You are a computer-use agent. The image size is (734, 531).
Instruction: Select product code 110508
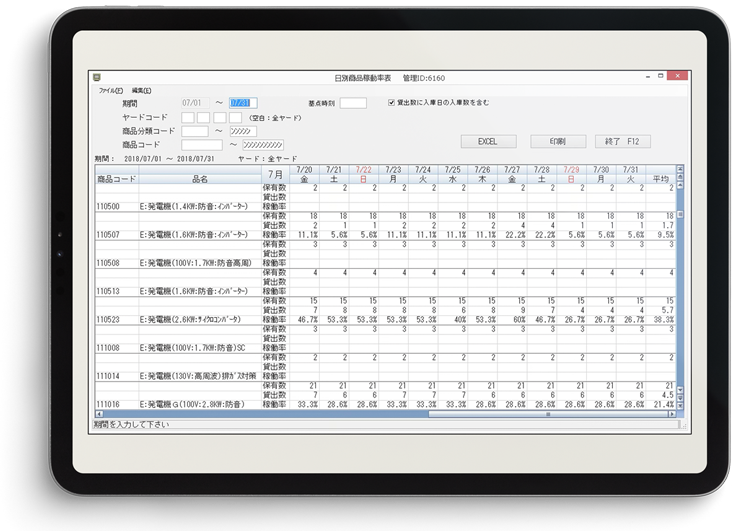click(108, 263)
